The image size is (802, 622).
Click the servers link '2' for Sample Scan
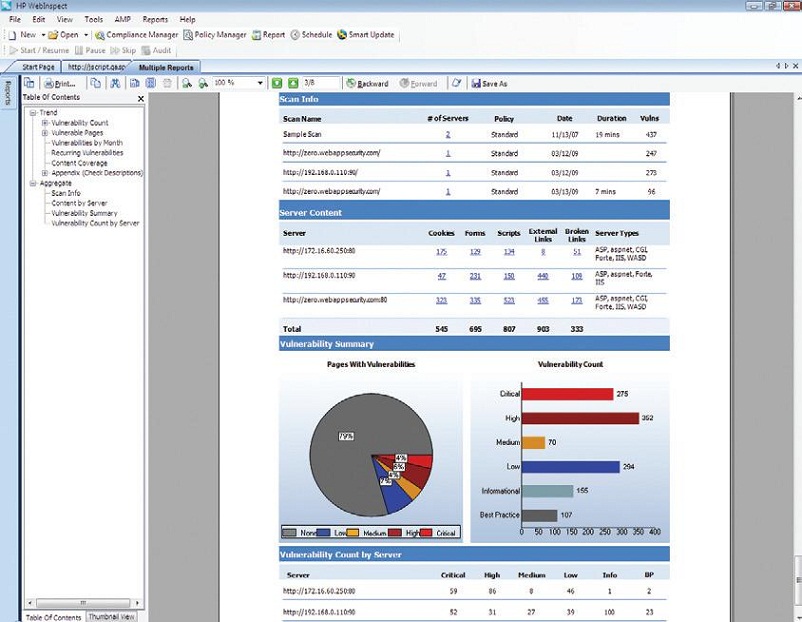(x=448, y=135)
